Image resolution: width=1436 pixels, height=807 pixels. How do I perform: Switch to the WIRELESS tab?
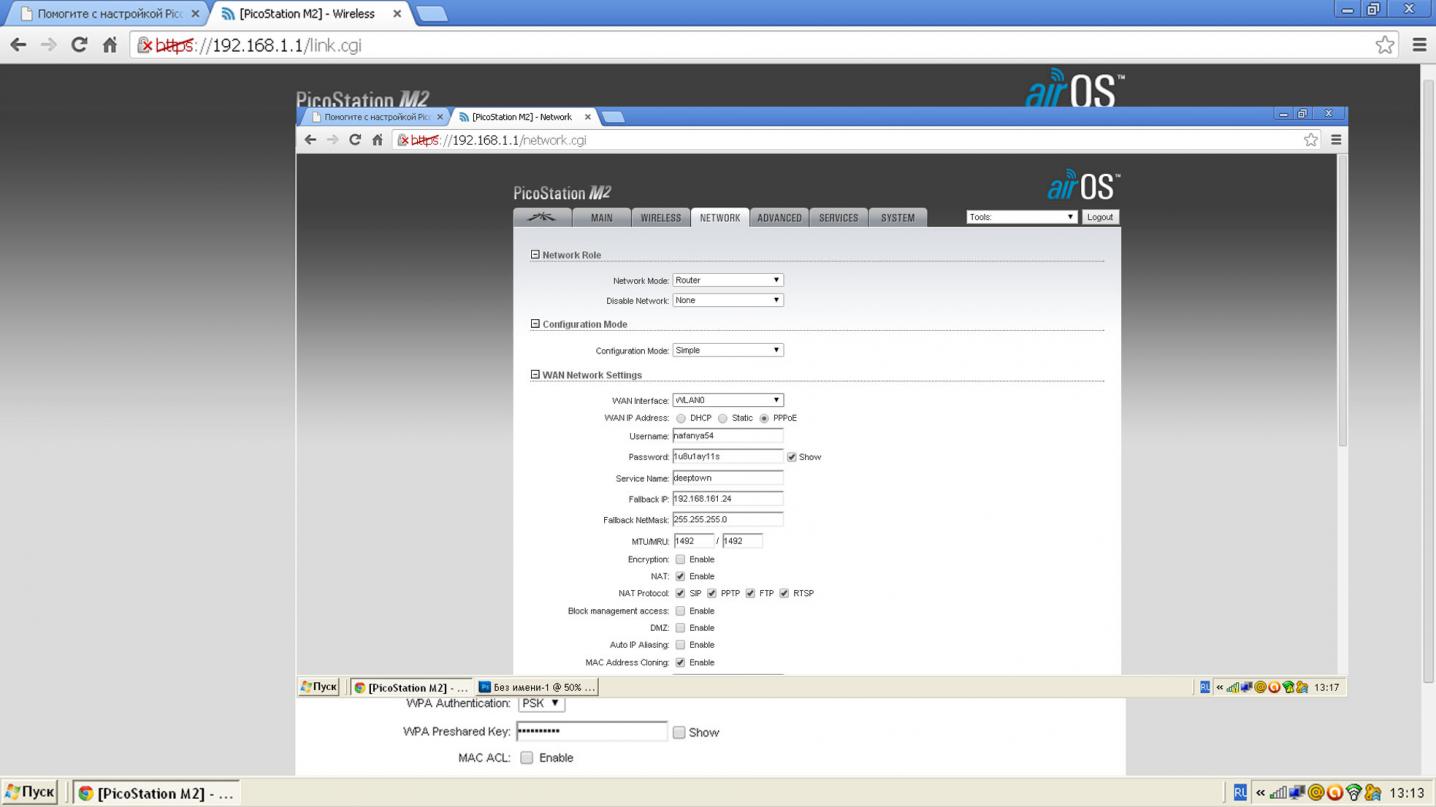click(660, 217)
